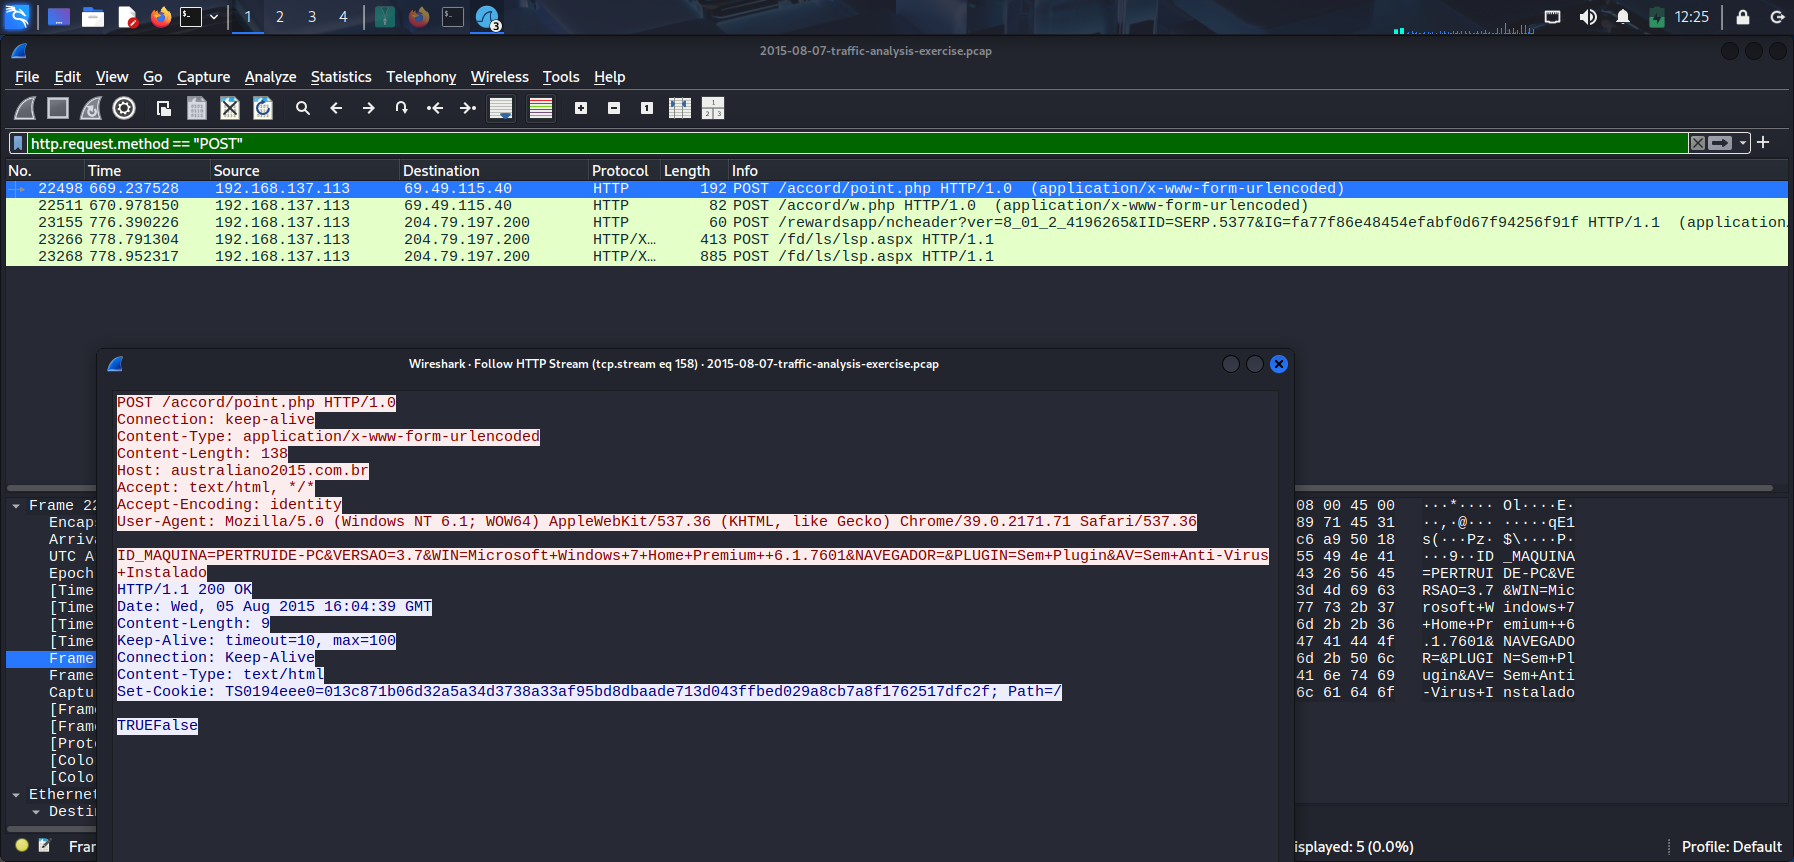Reload this capture file
Image resolution: width=1794 pixels, height=862 pixels.
click(263, 108)
